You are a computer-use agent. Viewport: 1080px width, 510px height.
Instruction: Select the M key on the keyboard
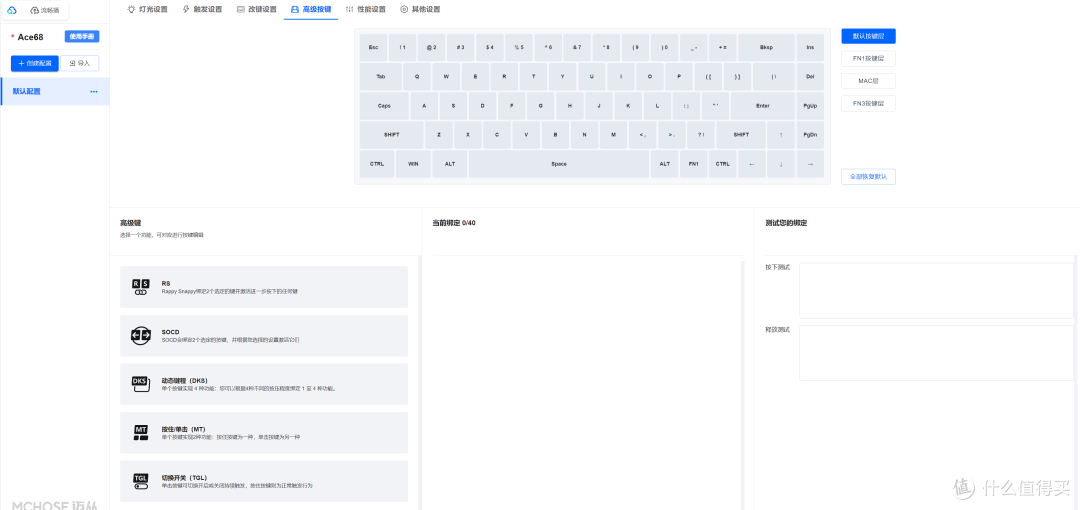[613, 135]
